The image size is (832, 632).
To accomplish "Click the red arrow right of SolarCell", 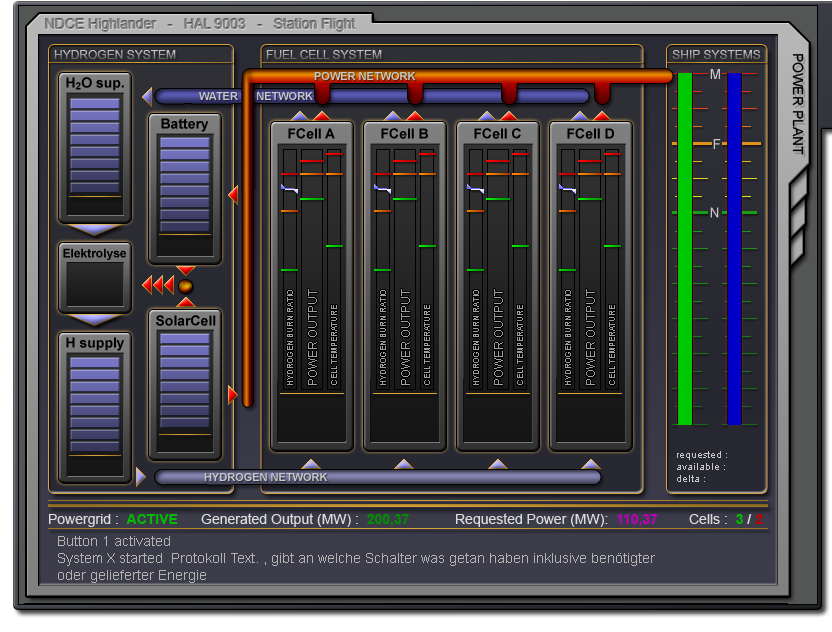I will (233, 395).
